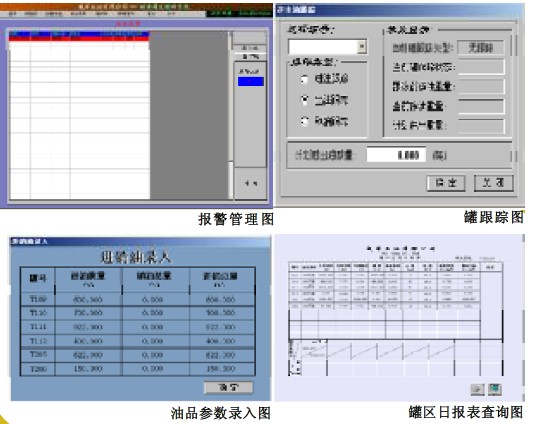Click the printer icon below the daily report
Image resolution: width=540 pixels, height=424 pixels.
pos(477,390)
